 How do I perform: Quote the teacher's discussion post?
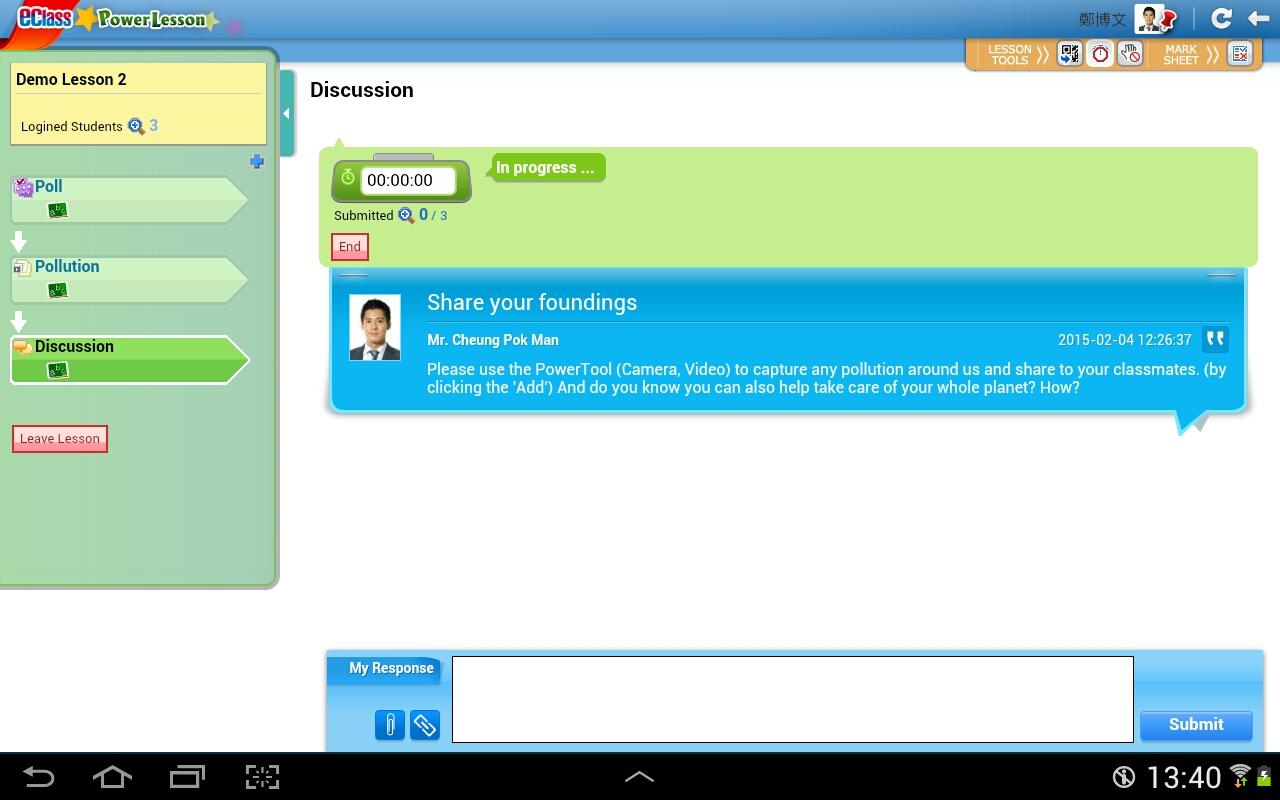pyautogui.click(x=1215, y=339)
